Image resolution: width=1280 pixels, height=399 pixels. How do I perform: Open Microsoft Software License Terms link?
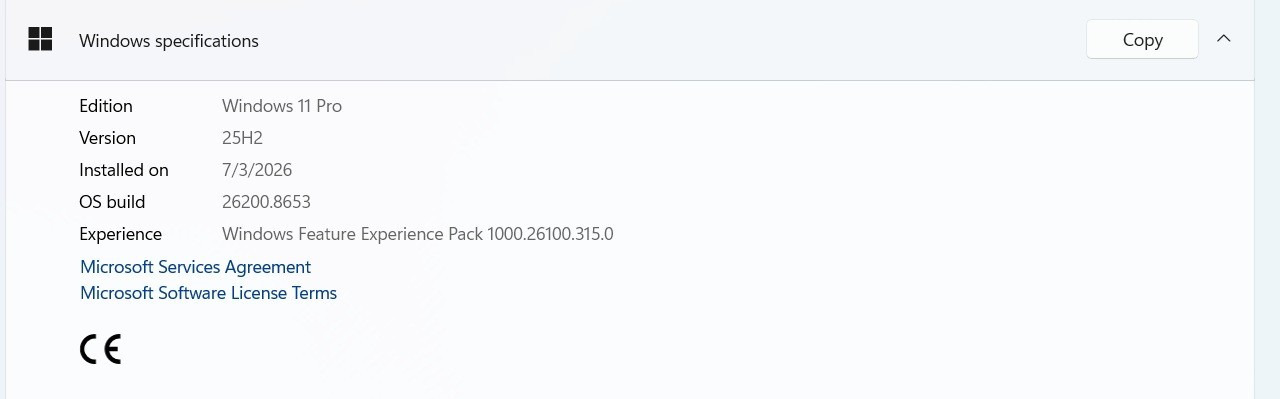click(208, 293)
